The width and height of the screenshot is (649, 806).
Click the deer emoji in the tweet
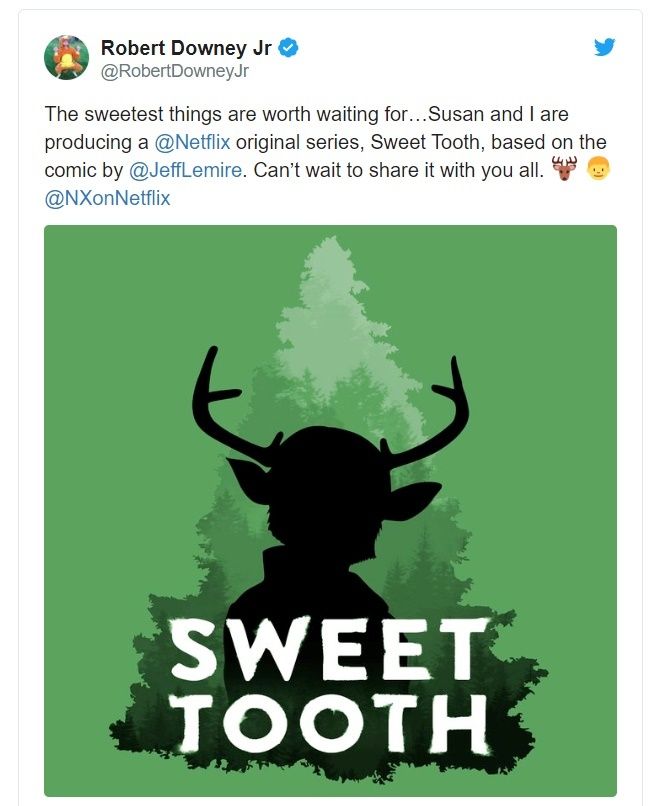[562, 170]
